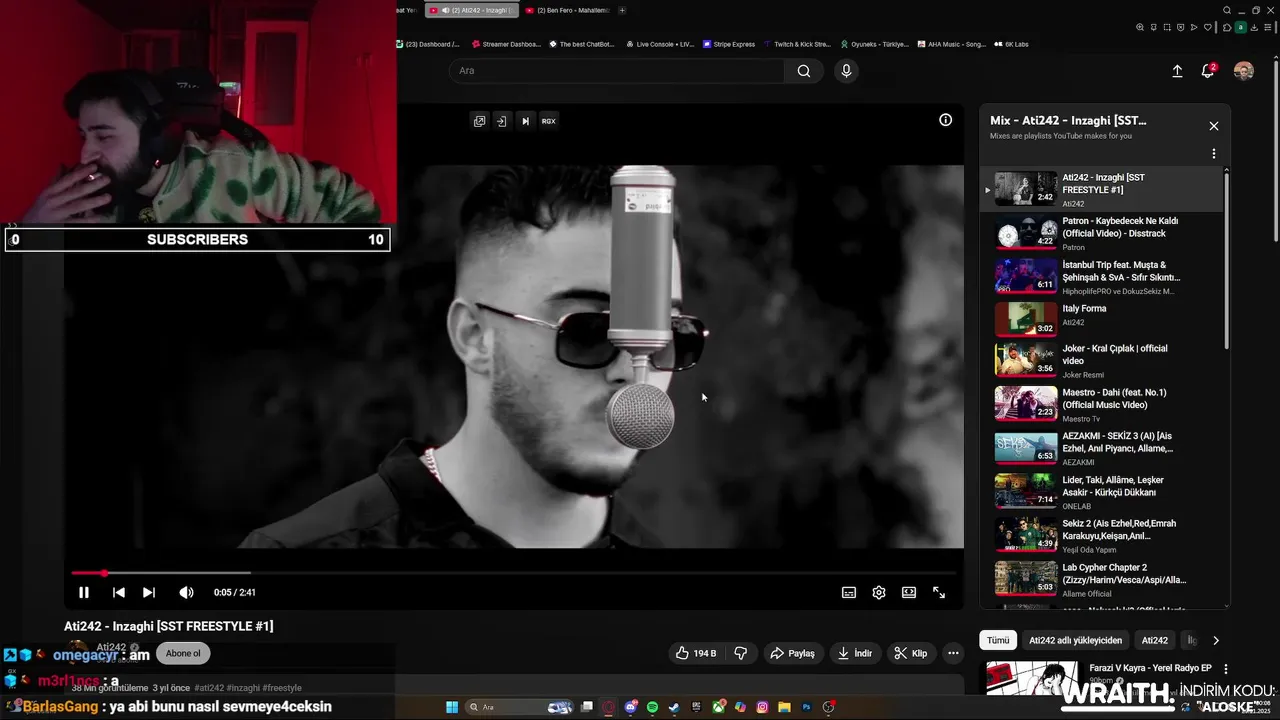
Task: Play İstanbul Trip feat. Muşta video
Action: pyautogui.click(x=1102, y=277)
